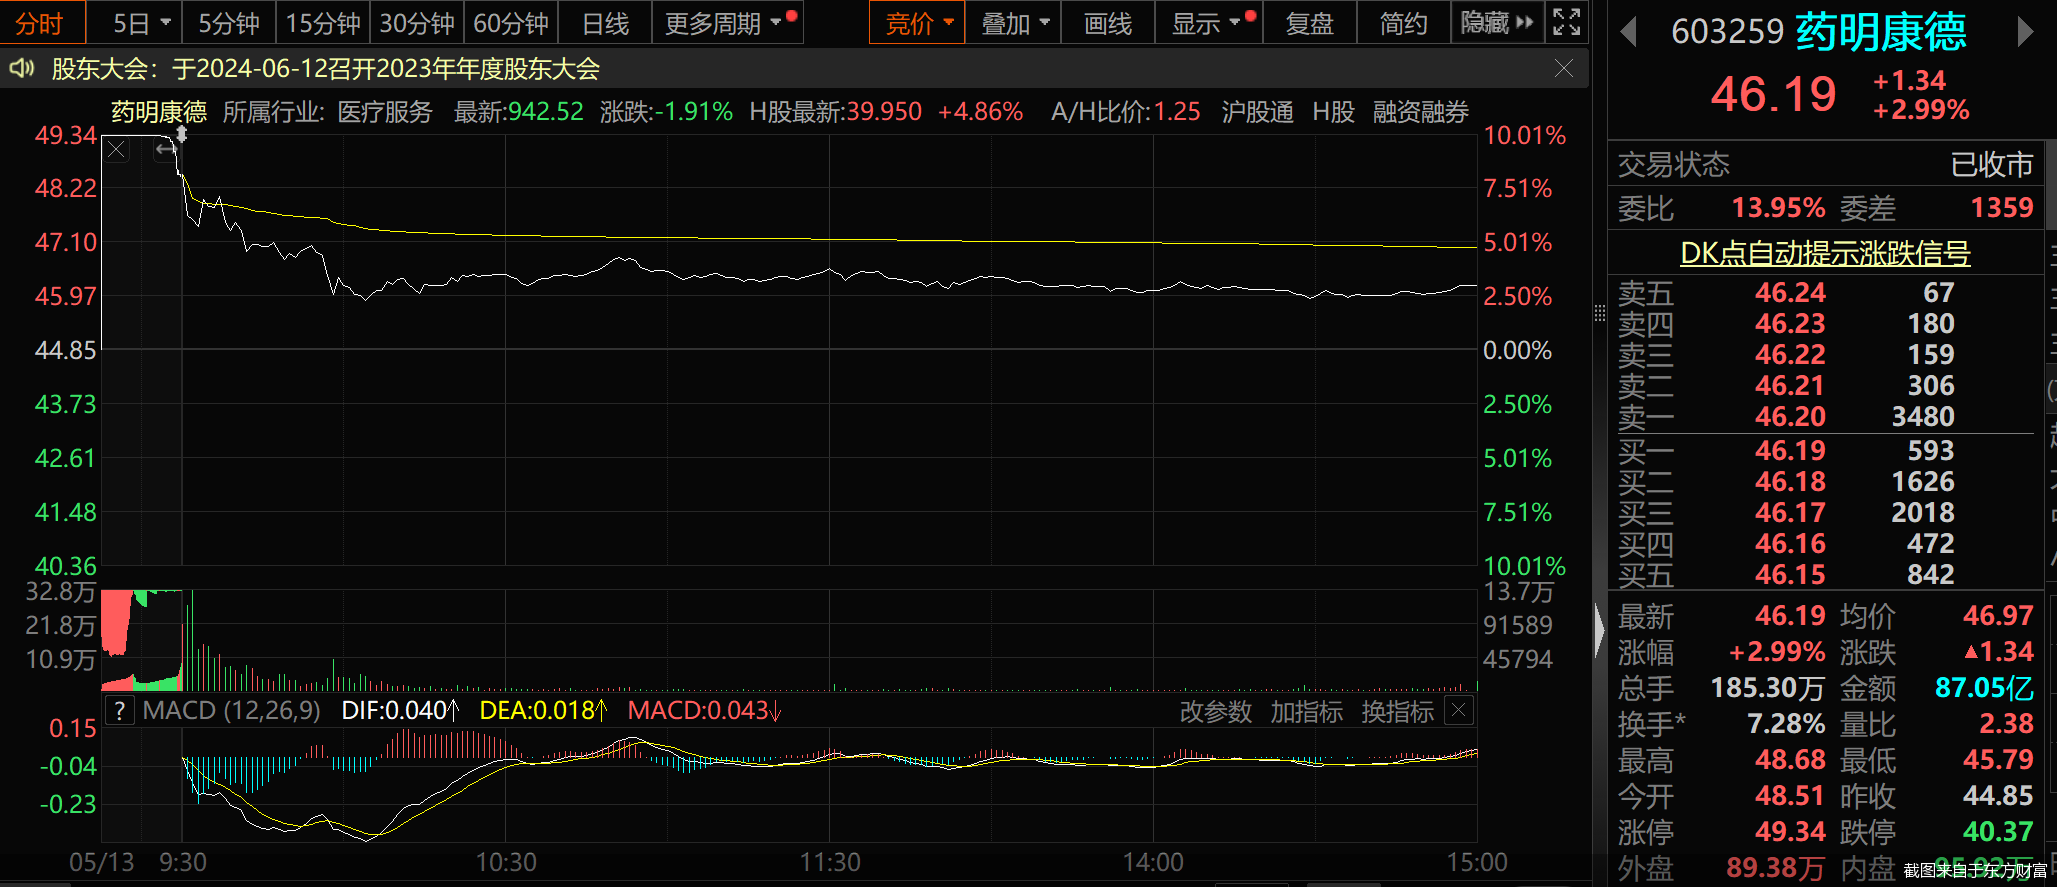
Task: Open the 5日 period dropdown
Action: pos(140,23)
